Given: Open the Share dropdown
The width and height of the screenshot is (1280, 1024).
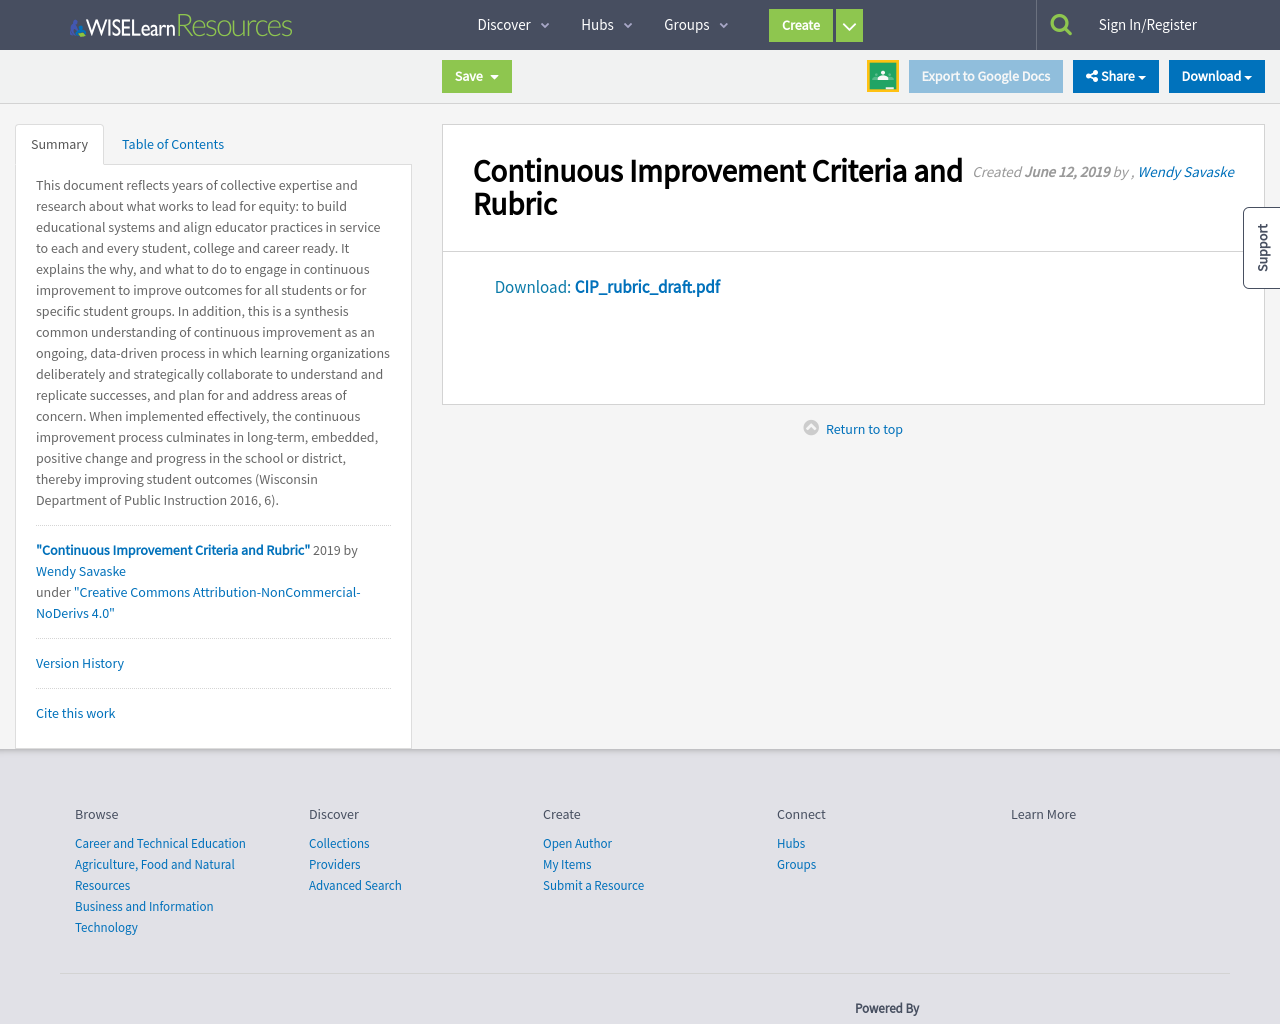Looking at the screenshot, I should click(1115, 75).
